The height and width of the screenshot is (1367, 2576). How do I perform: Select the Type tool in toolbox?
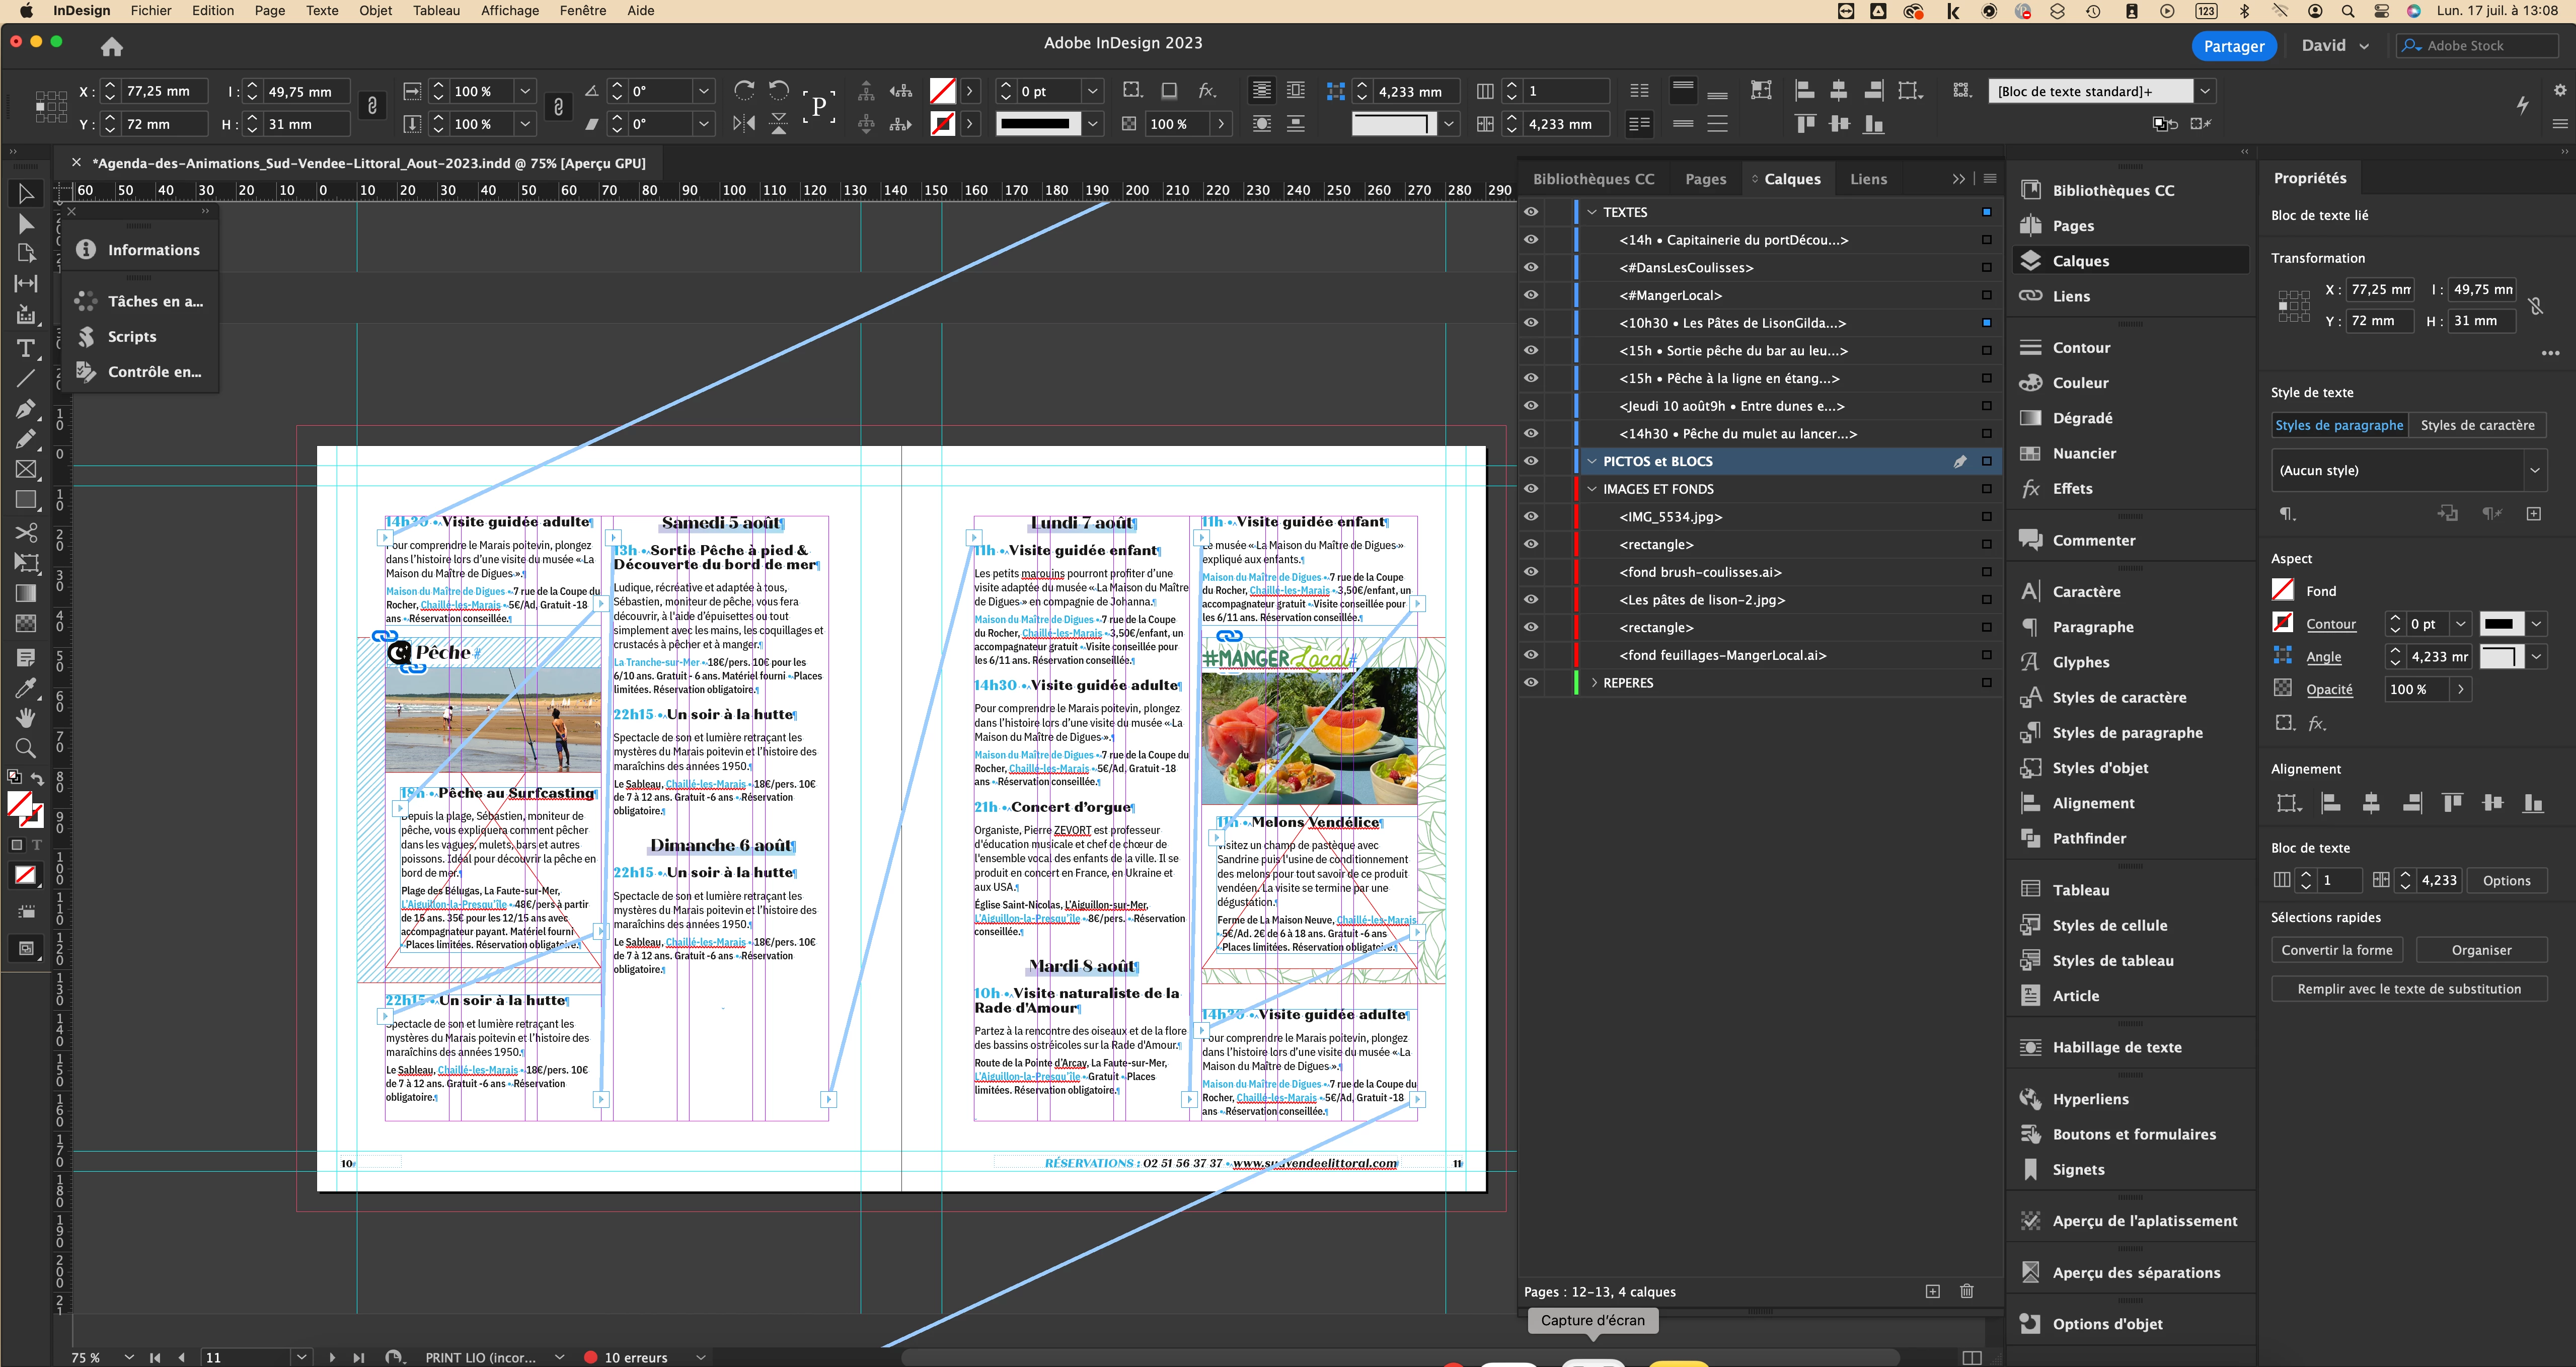coord(26,348)
